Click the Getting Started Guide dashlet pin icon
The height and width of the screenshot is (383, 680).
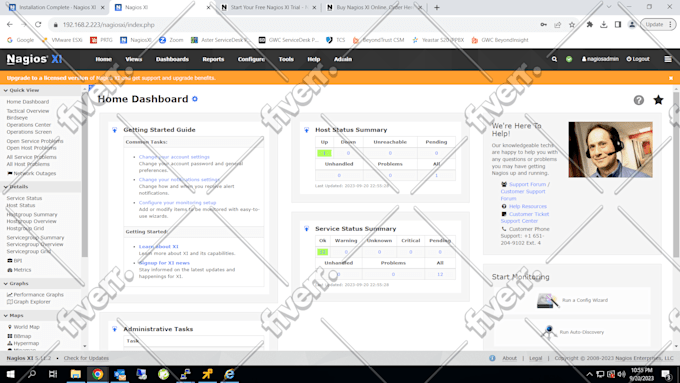(114, 130)
